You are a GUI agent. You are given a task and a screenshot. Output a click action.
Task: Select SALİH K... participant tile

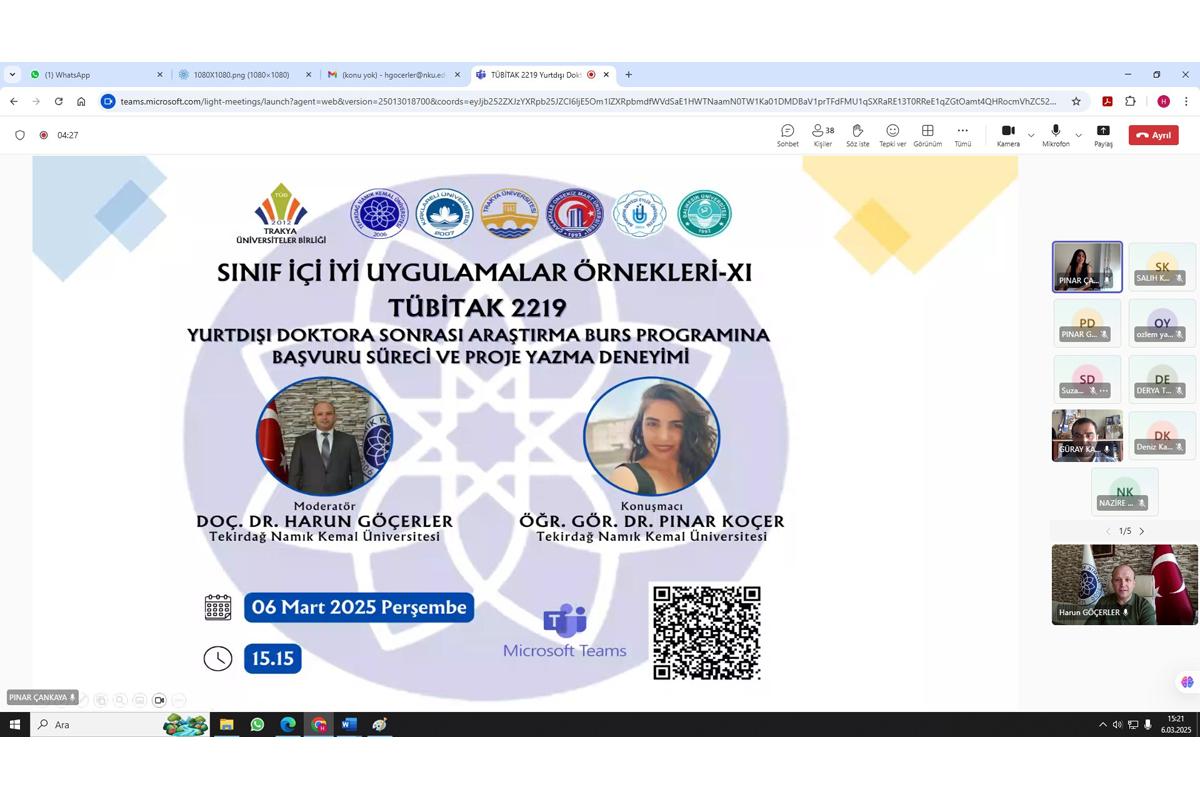pos(1162,267)
